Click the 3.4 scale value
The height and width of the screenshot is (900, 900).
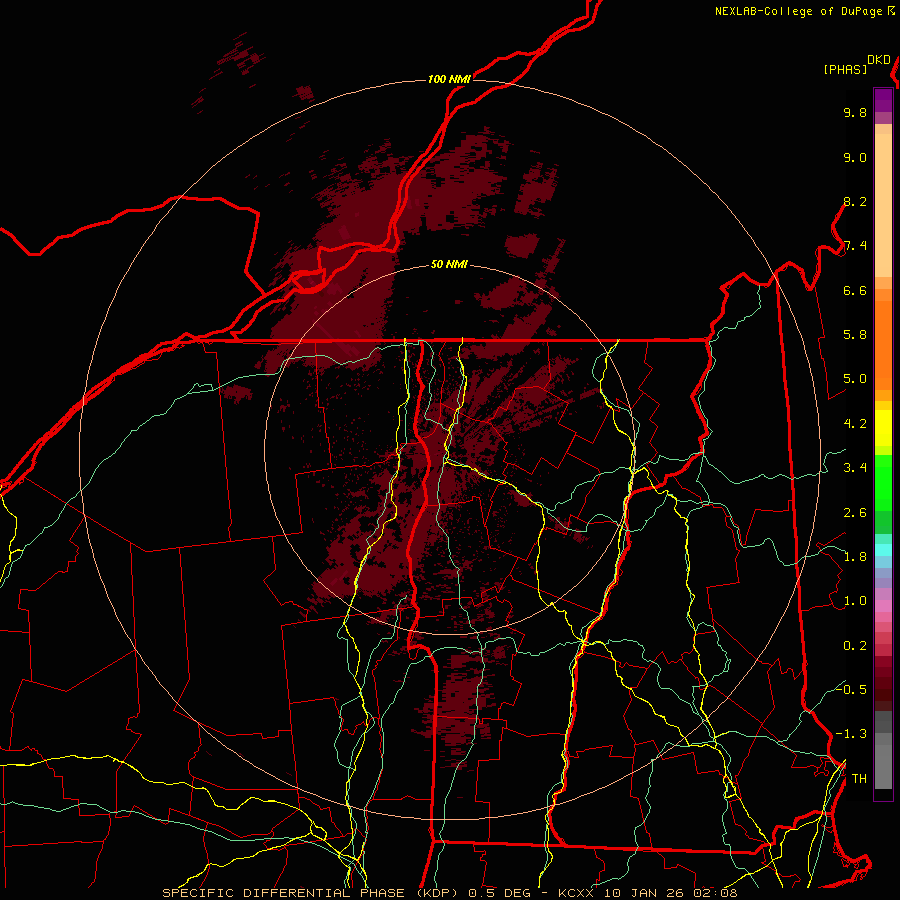855,468
